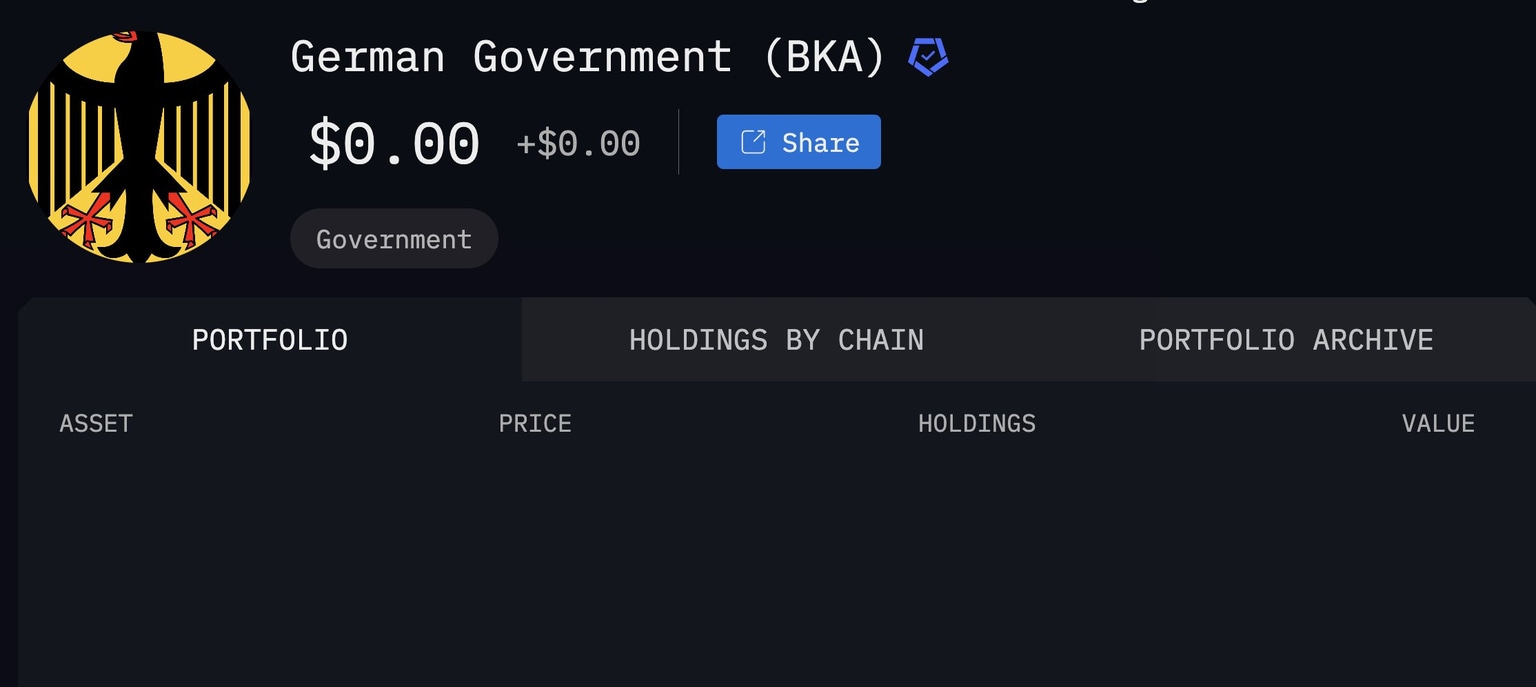Click the German Government entity name

[511, 57]
